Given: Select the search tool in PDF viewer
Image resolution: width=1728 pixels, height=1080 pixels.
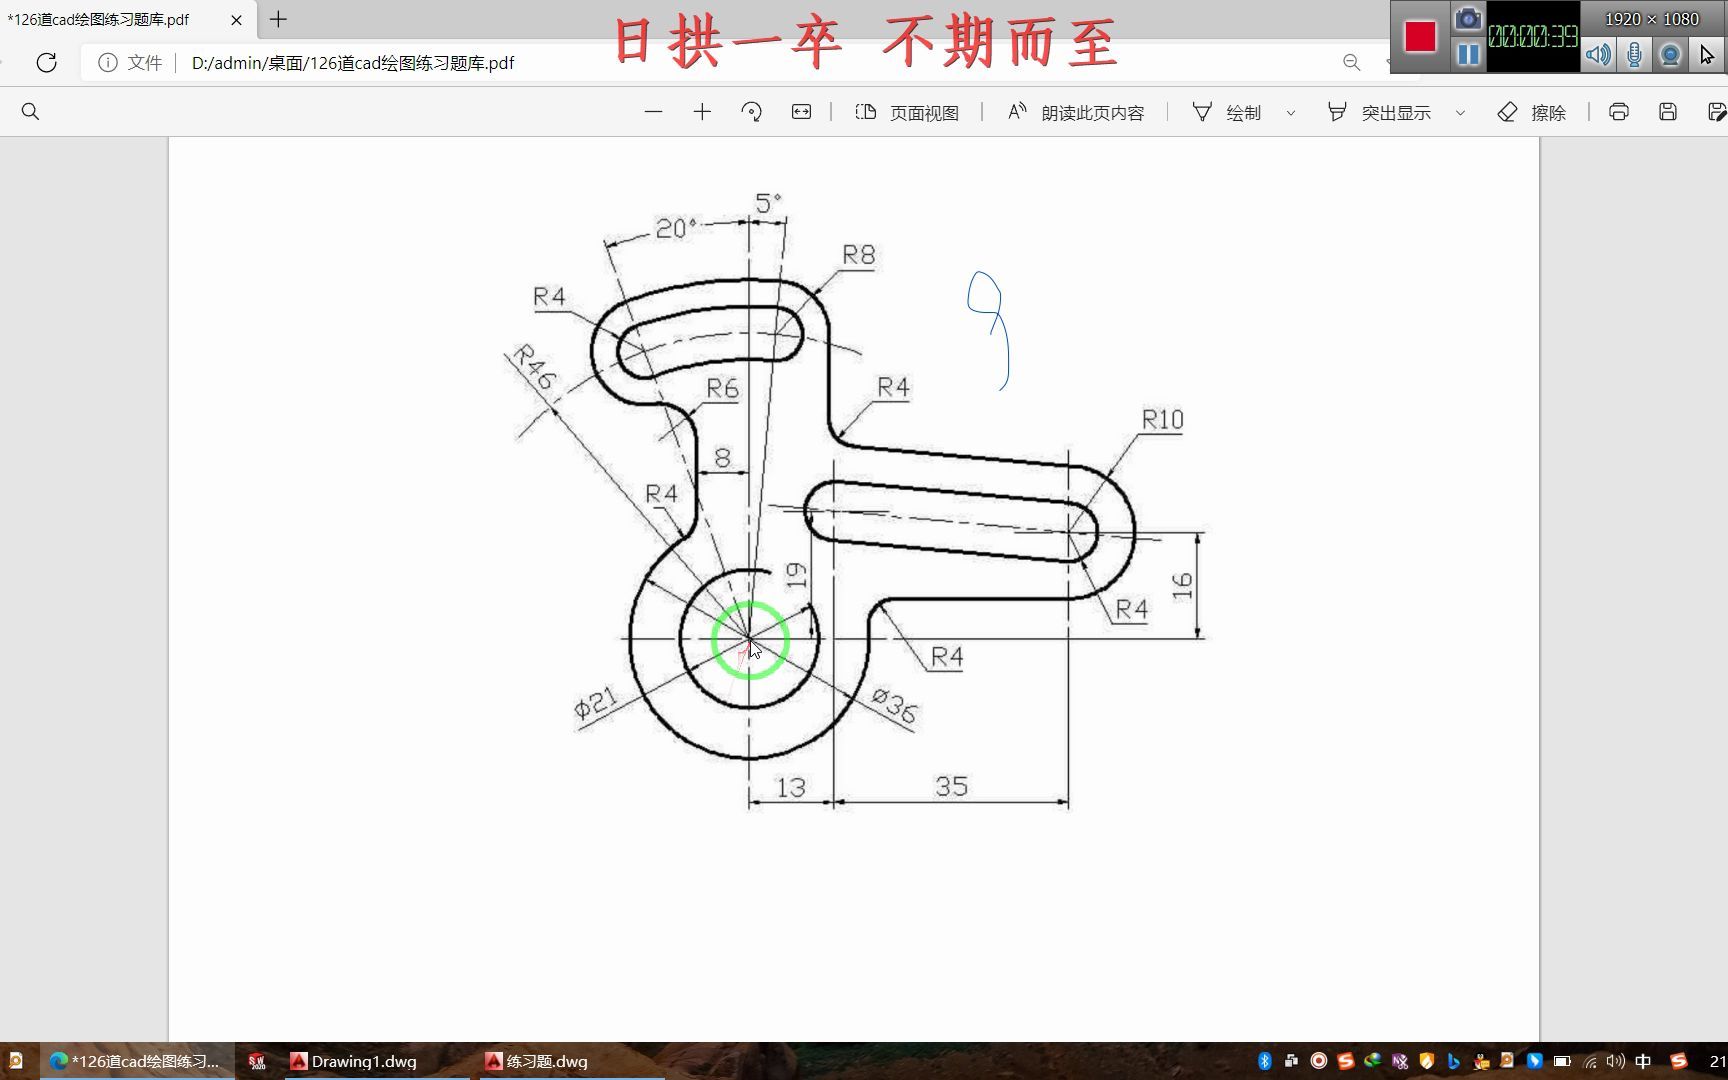Looking at the screenshot, I should 30,111.
